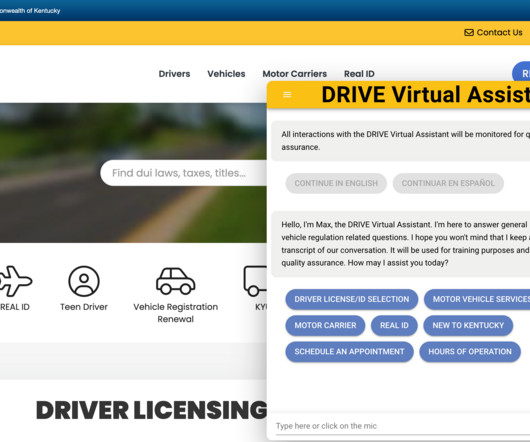The height and width of the screenshot is (442, 530).
Task: Click the chat message input field
Action: pos(402,426)
